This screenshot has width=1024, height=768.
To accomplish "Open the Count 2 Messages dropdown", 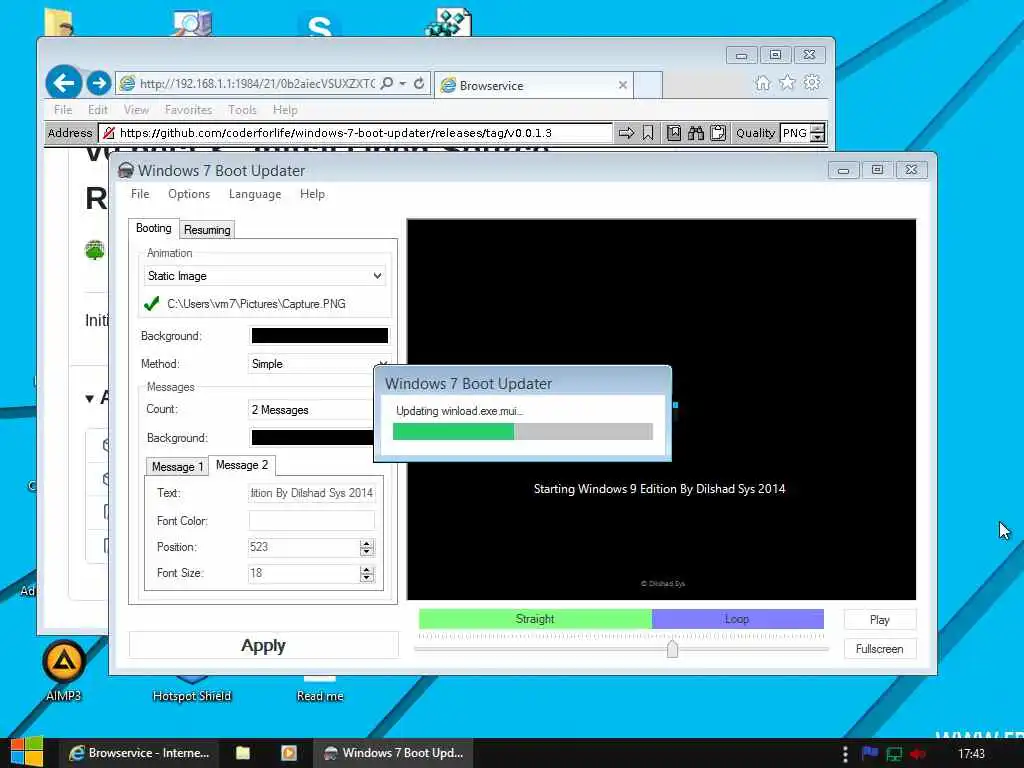I will point(311,409).
